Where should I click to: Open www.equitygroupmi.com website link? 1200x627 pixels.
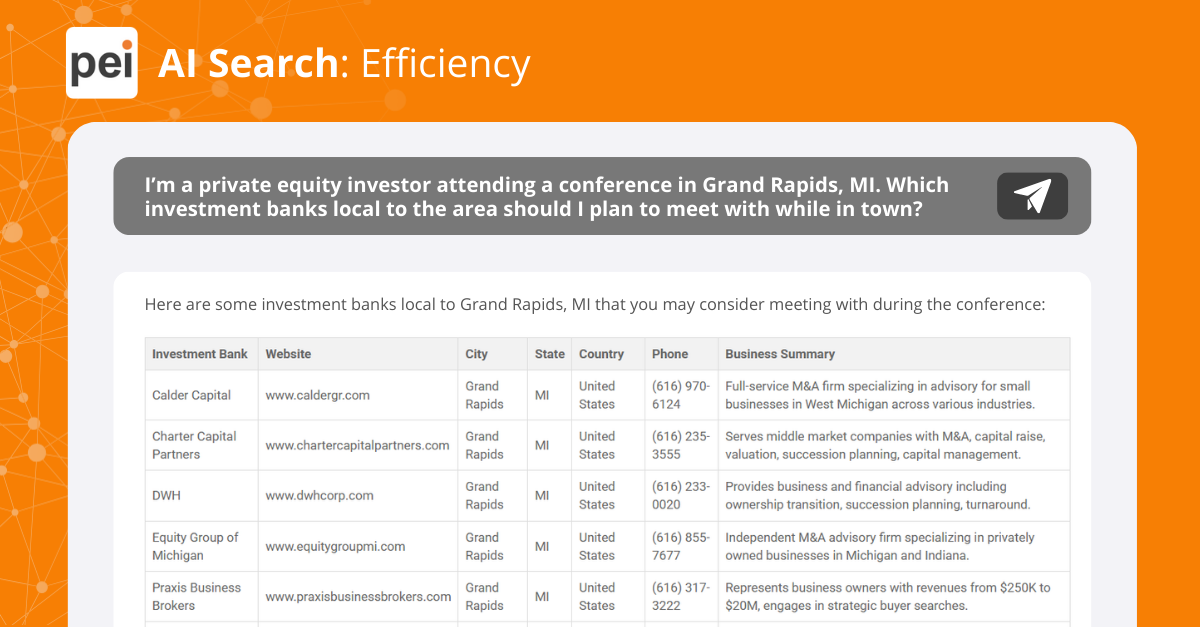336,546
